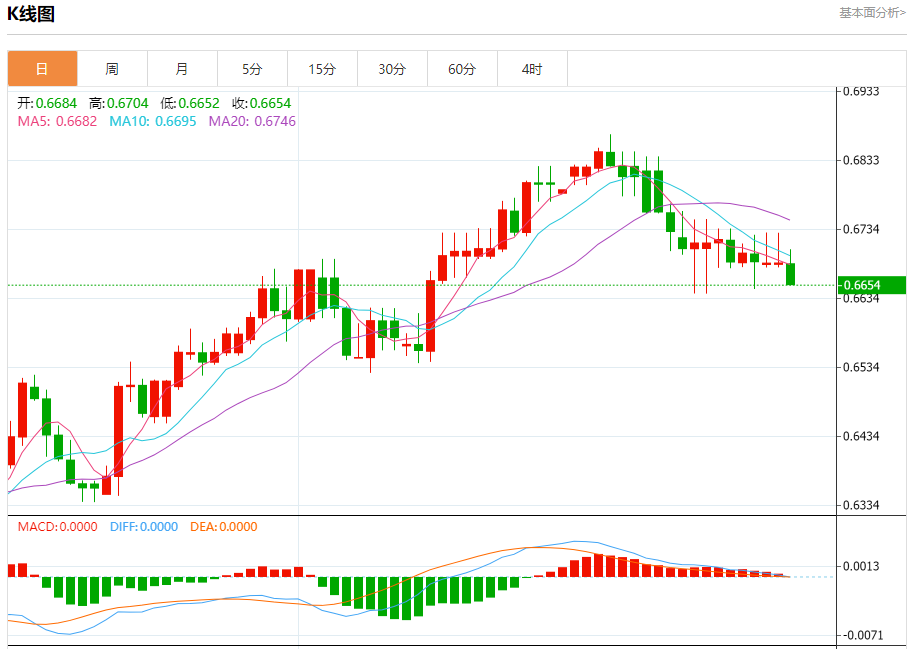The image size is (912, 649).
Task: Click the DEA value label
Action: click(223, 527)
